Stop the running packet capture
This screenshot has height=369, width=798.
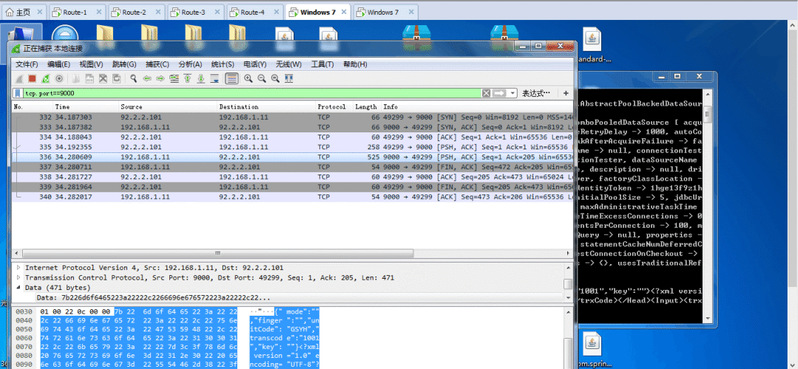pos(32,79)
